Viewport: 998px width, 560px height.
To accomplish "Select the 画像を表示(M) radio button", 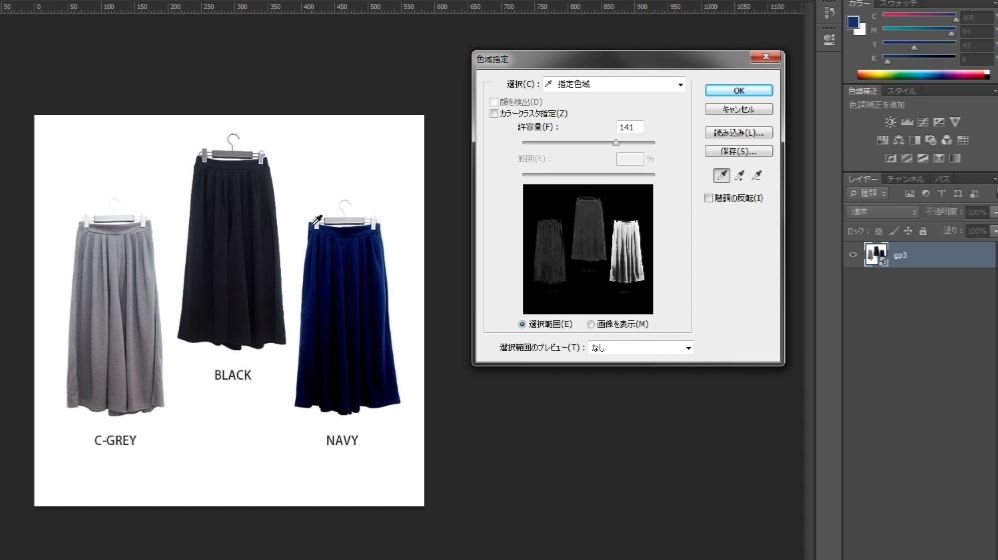I will pyautogui.click(x=591, y=324).
